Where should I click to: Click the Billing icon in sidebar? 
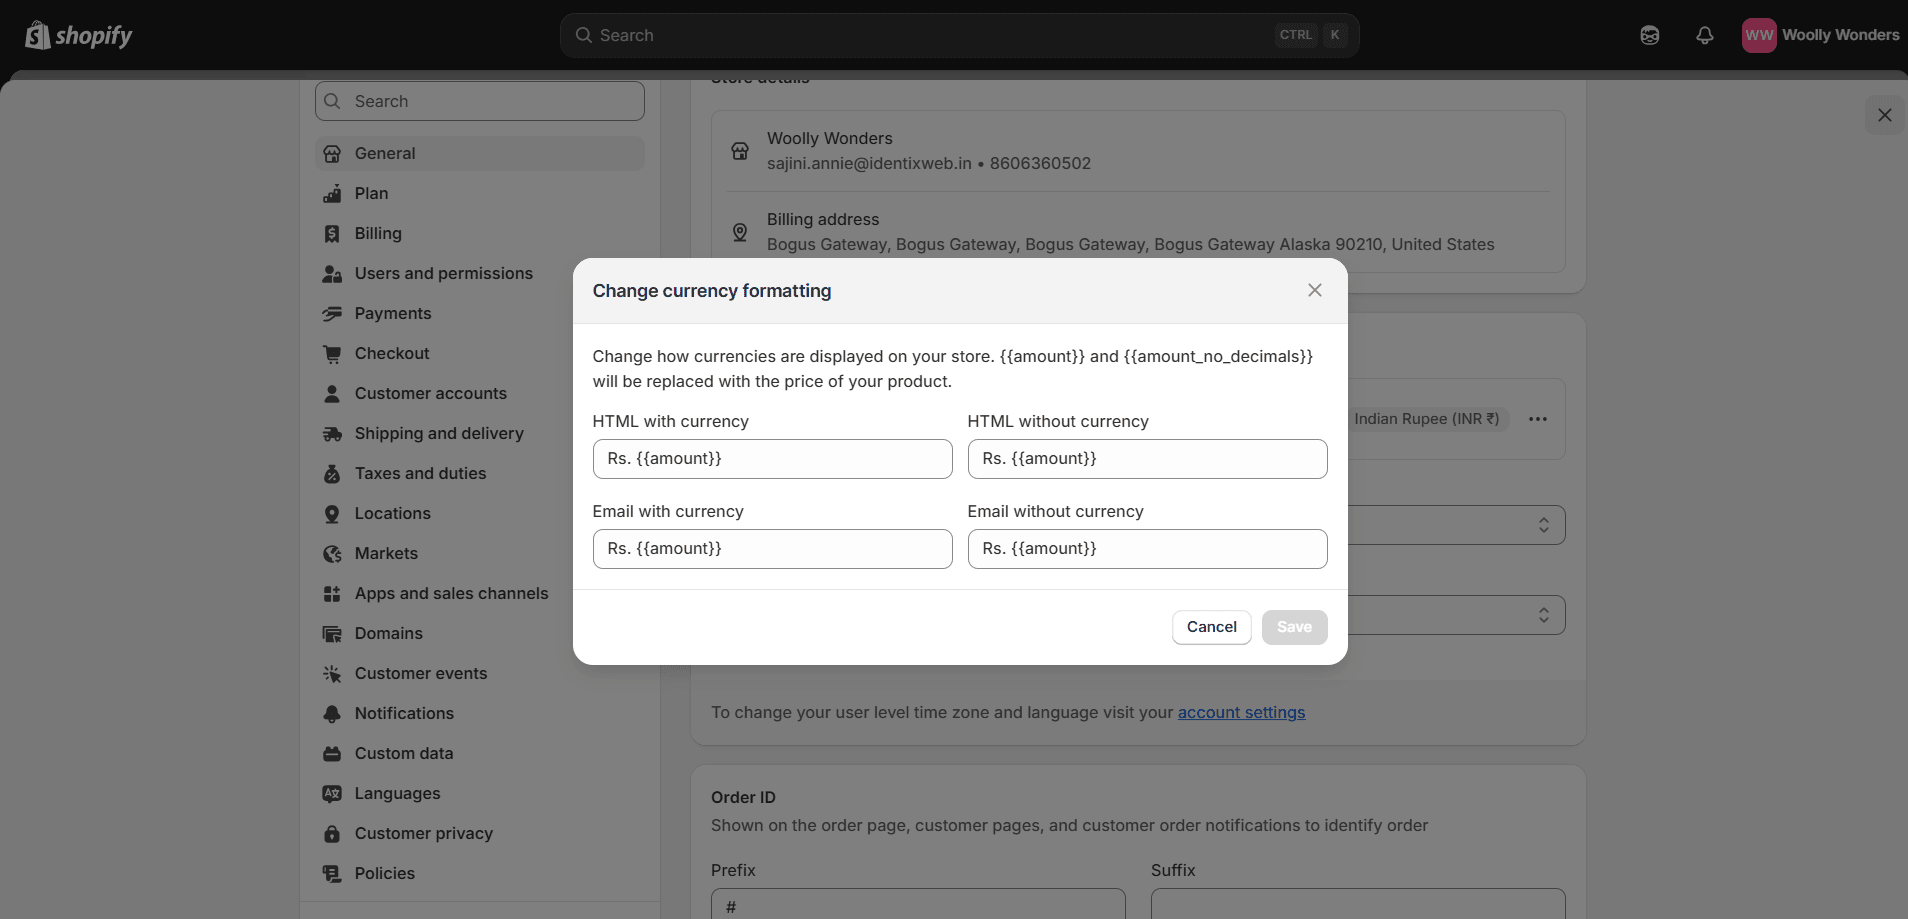click(332, 233)
